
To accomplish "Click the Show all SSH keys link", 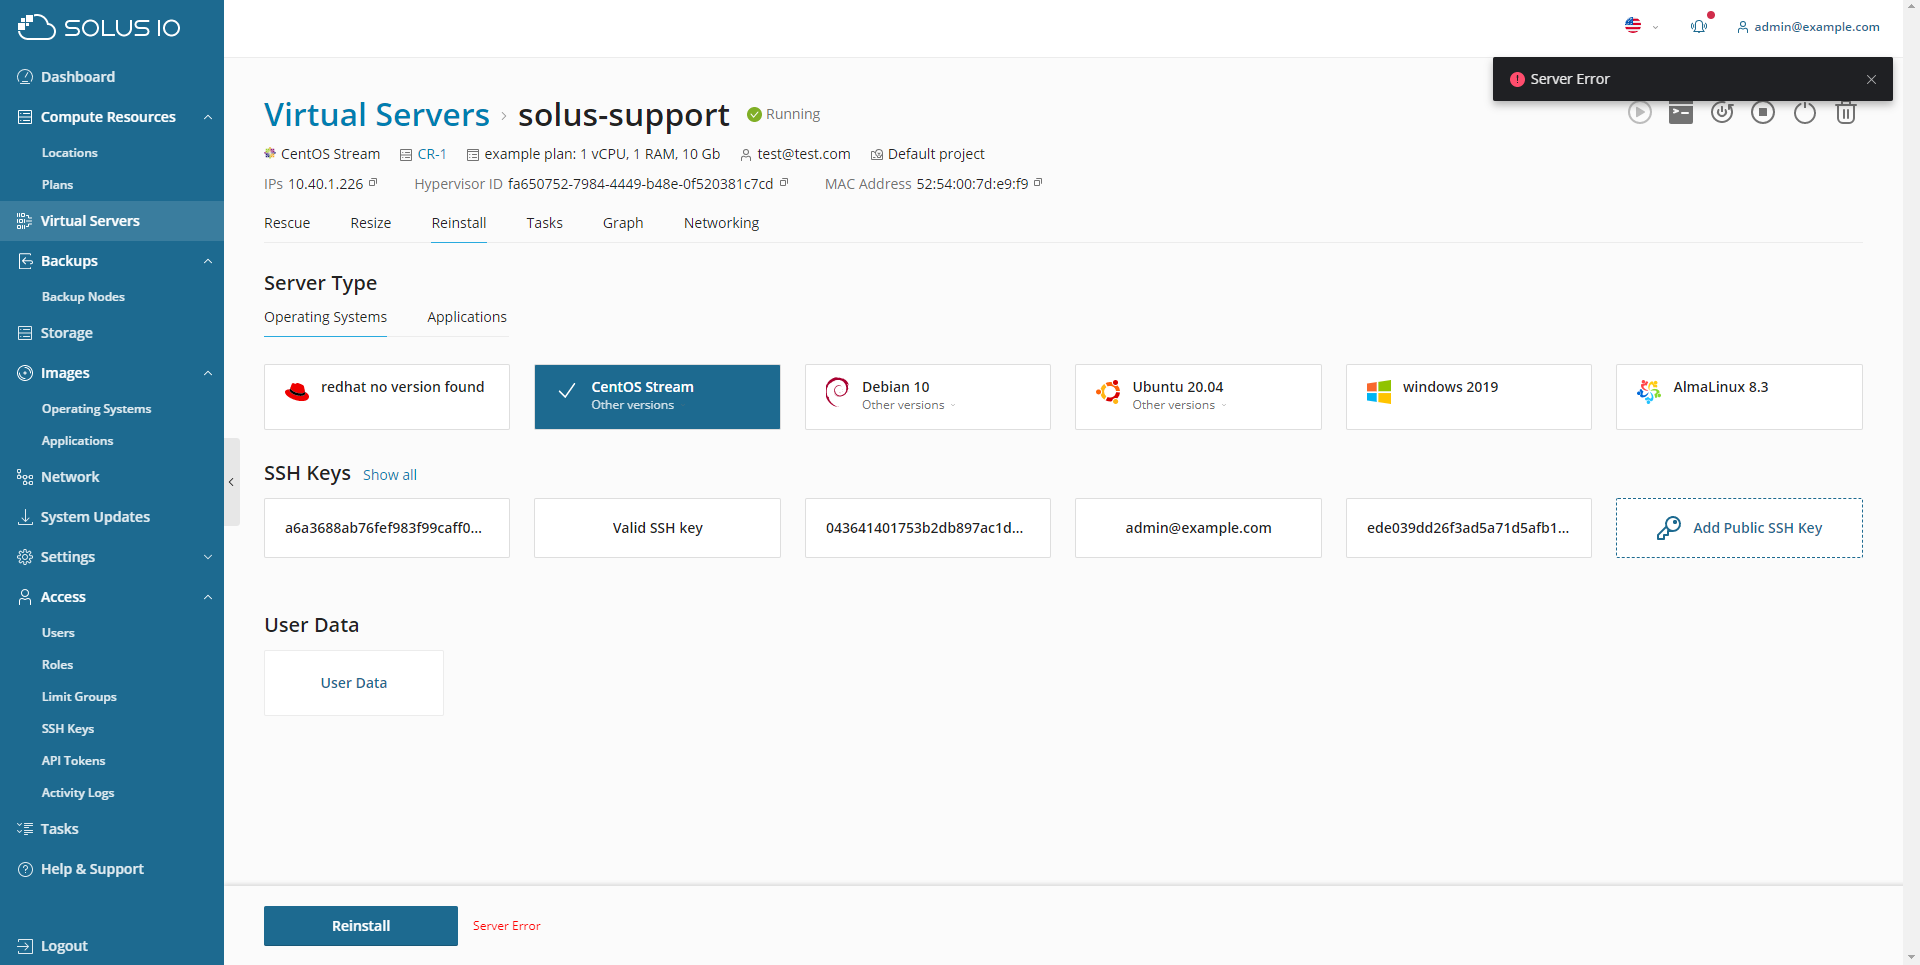I will 389,475.
